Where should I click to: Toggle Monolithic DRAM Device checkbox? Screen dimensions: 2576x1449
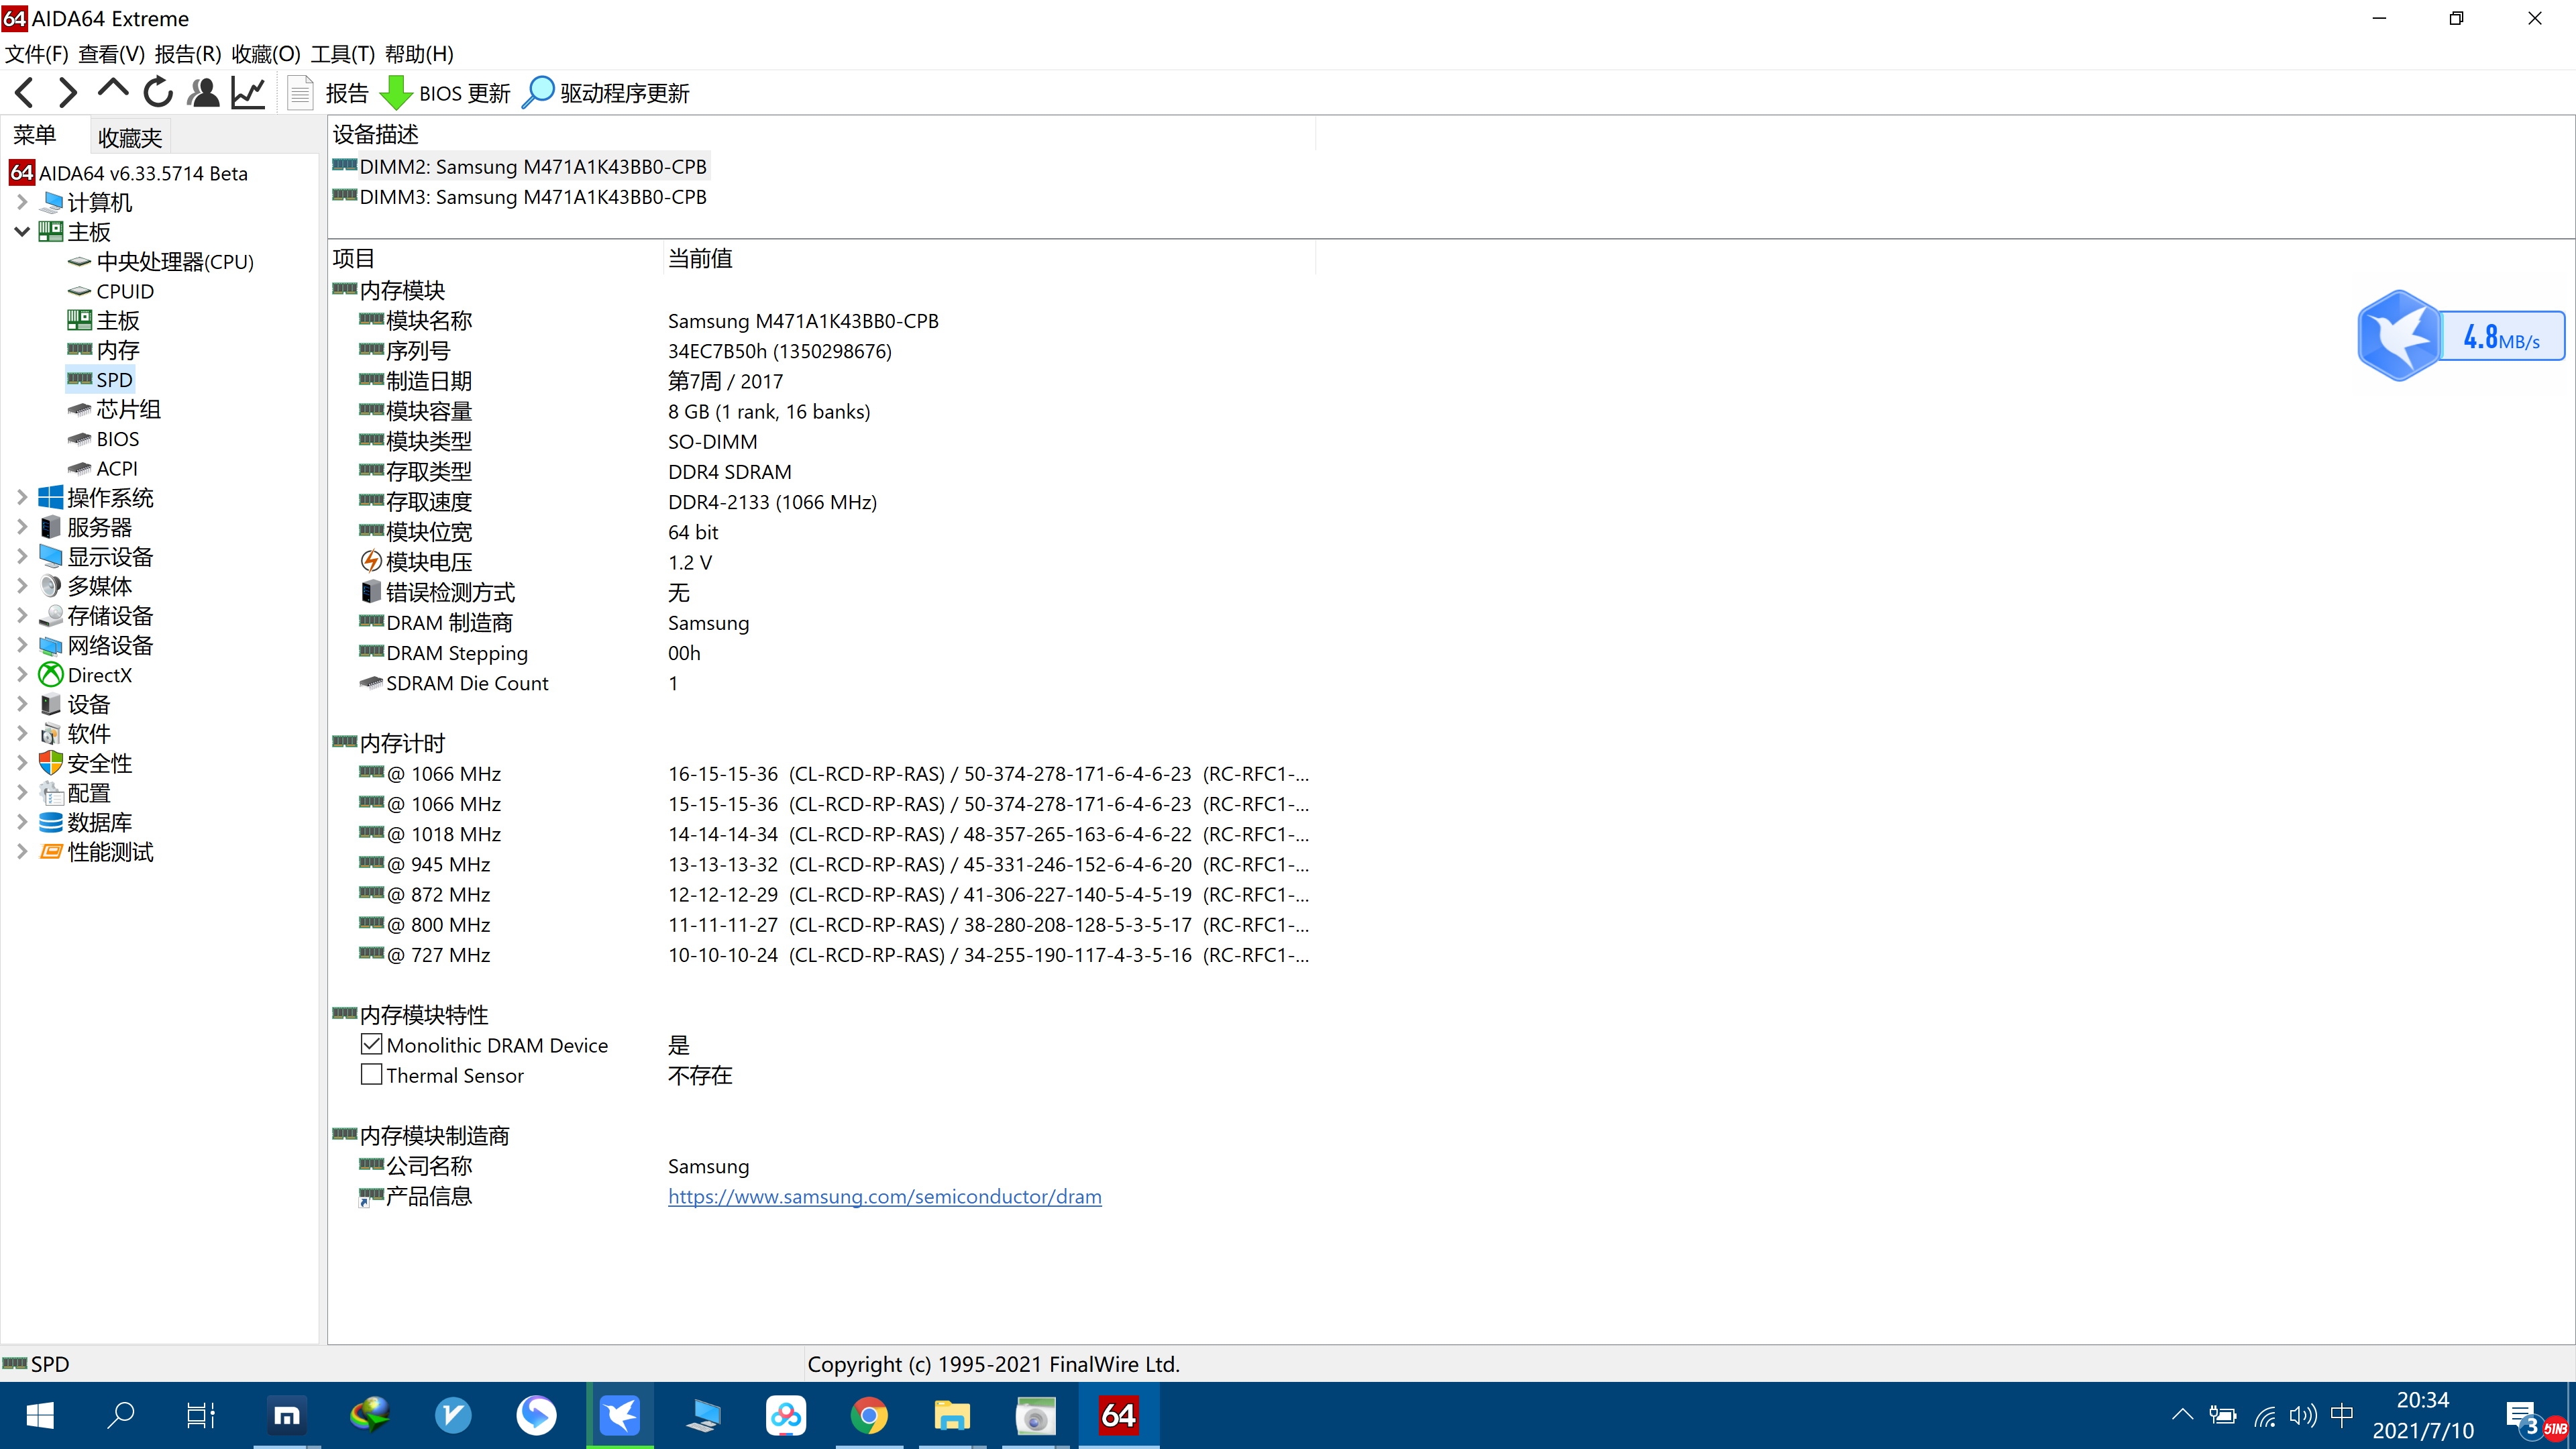[371, 1044]
